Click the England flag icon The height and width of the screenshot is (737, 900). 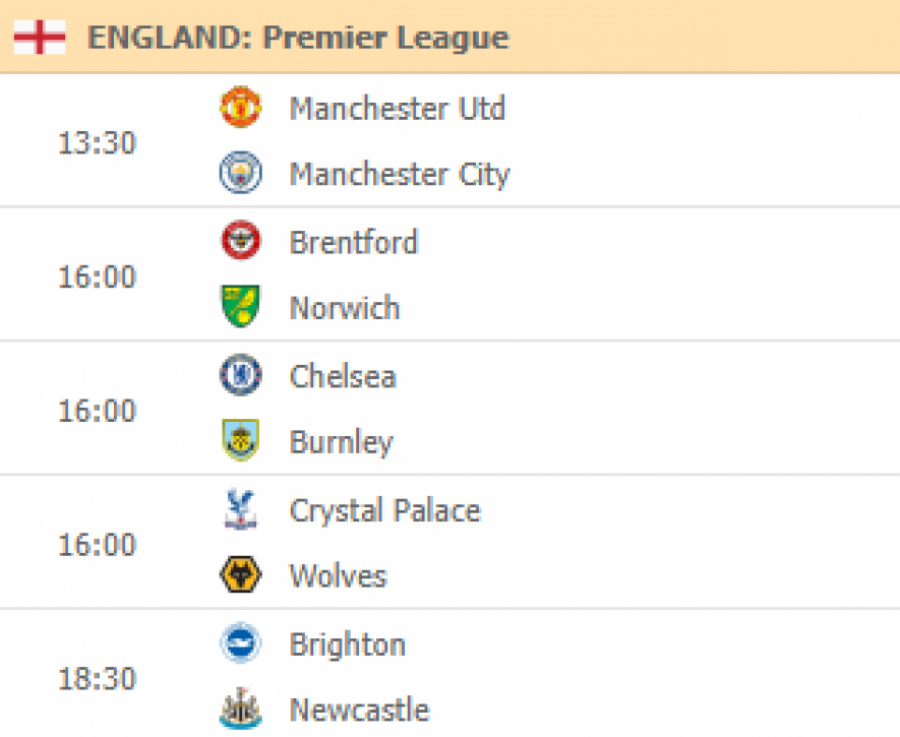click(x=40, y=37)
